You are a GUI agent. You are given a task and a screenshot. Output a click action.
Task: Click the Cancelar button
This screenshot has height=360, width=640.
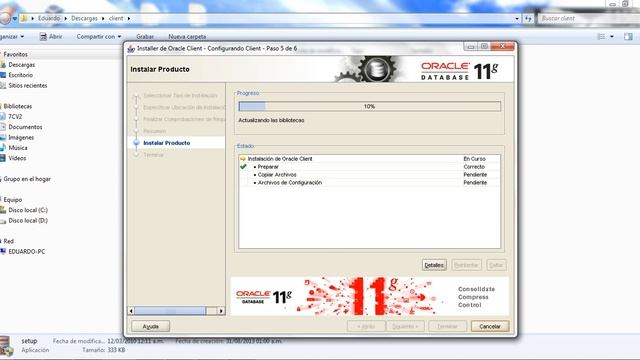click(490, 326)
